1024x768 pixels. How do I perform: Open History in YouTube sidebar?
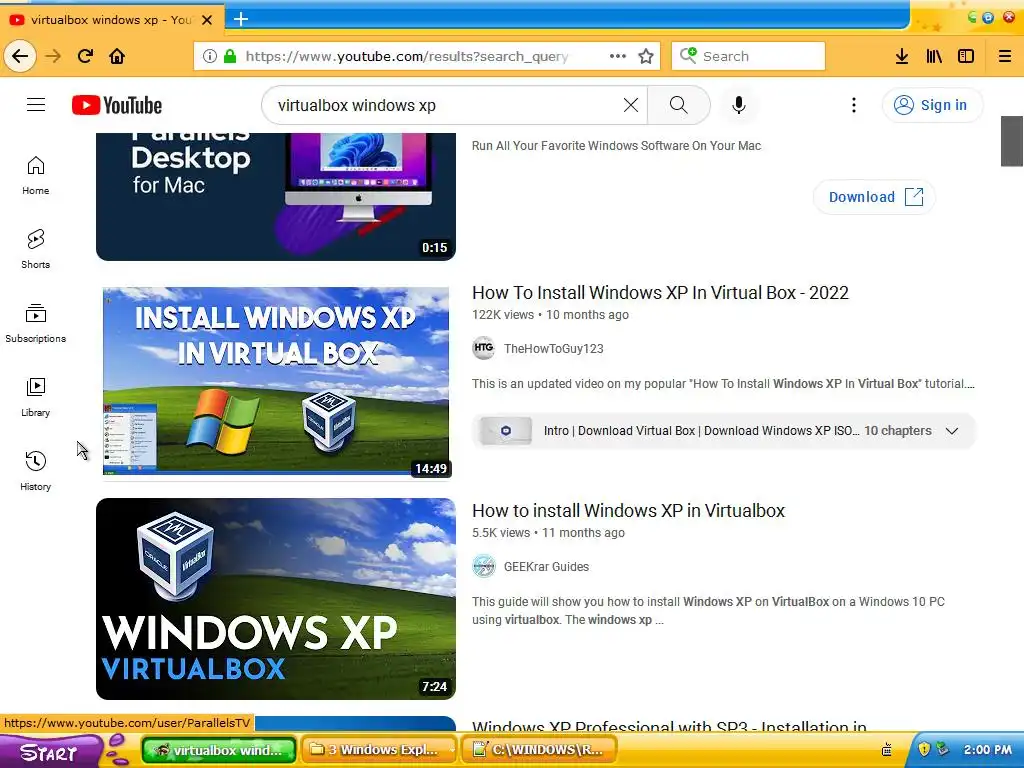click(35, 471)
